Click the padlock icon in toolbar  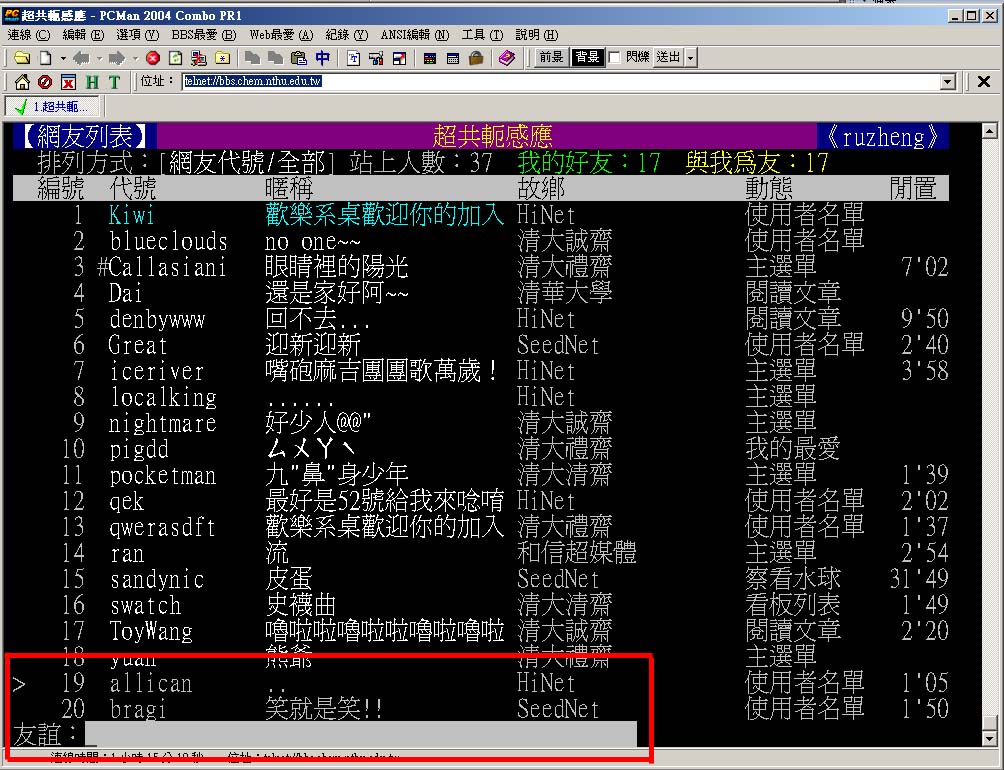(x=476, y=58)
